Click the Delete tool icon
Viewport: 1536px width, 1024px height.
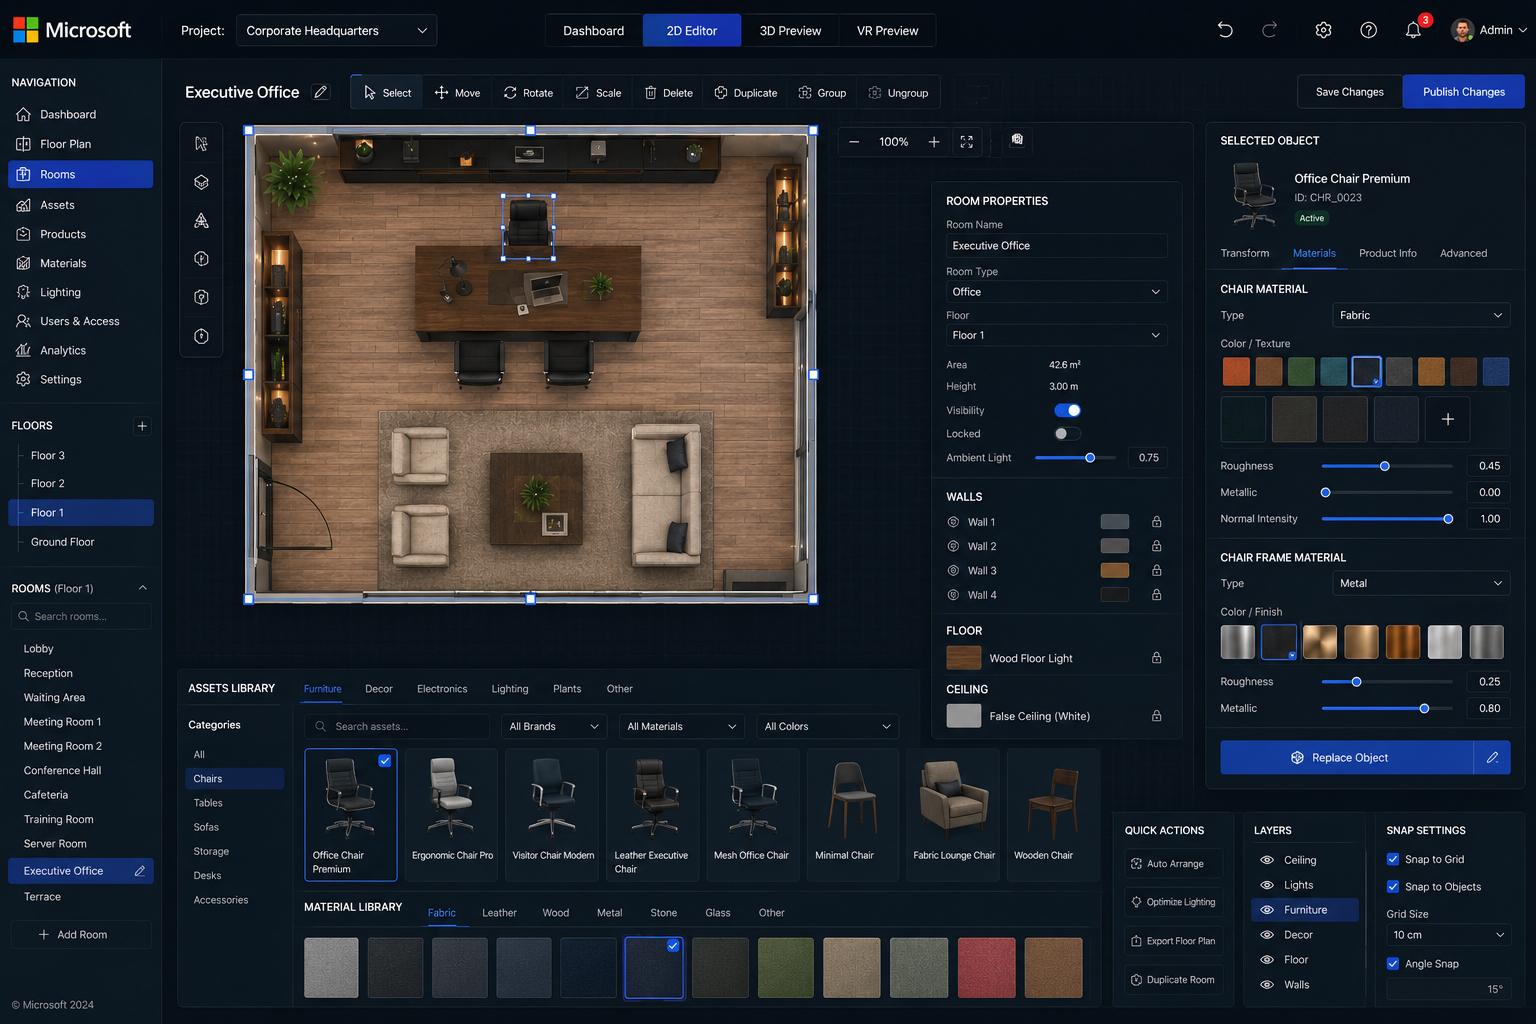click(x=650, y=93)
